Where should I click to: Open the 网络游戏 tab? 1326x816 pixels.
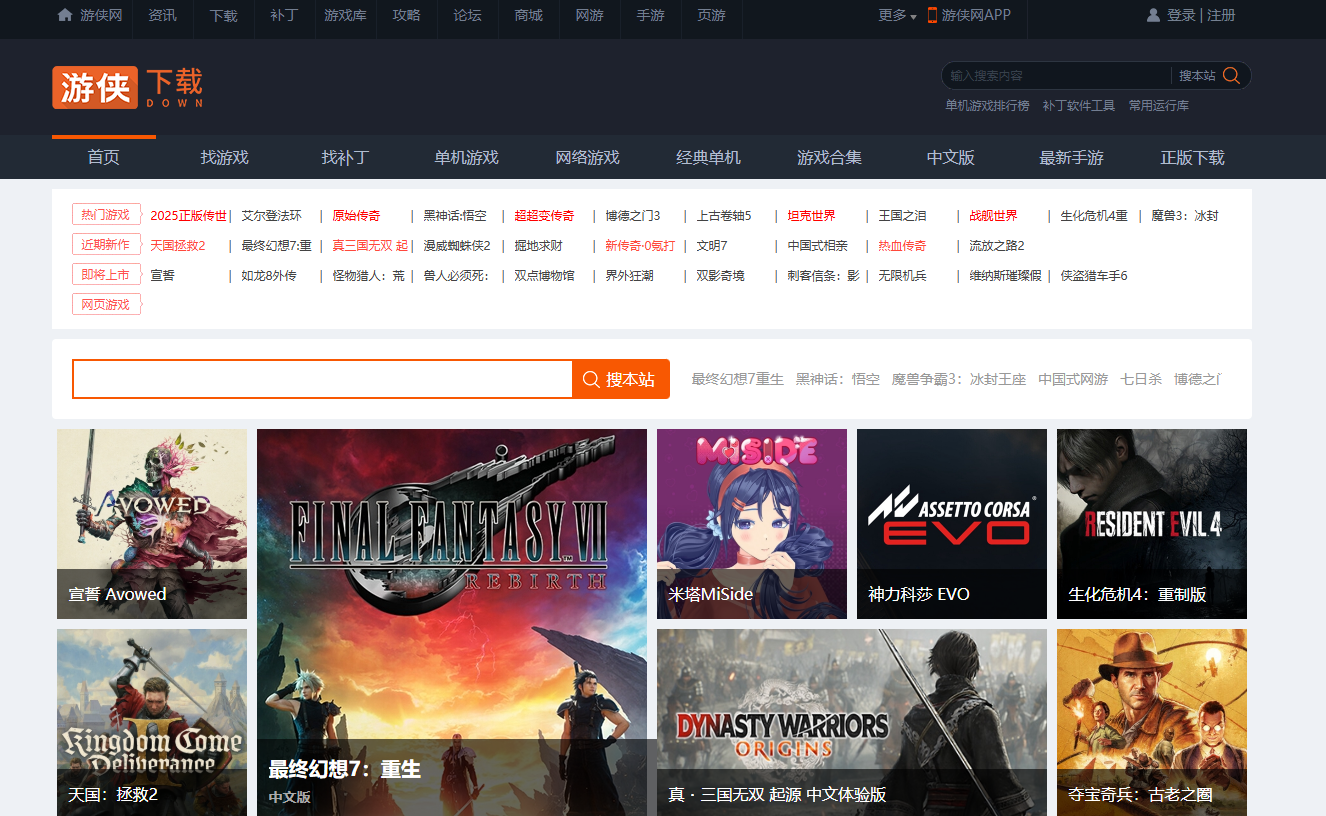coord(587,157)
